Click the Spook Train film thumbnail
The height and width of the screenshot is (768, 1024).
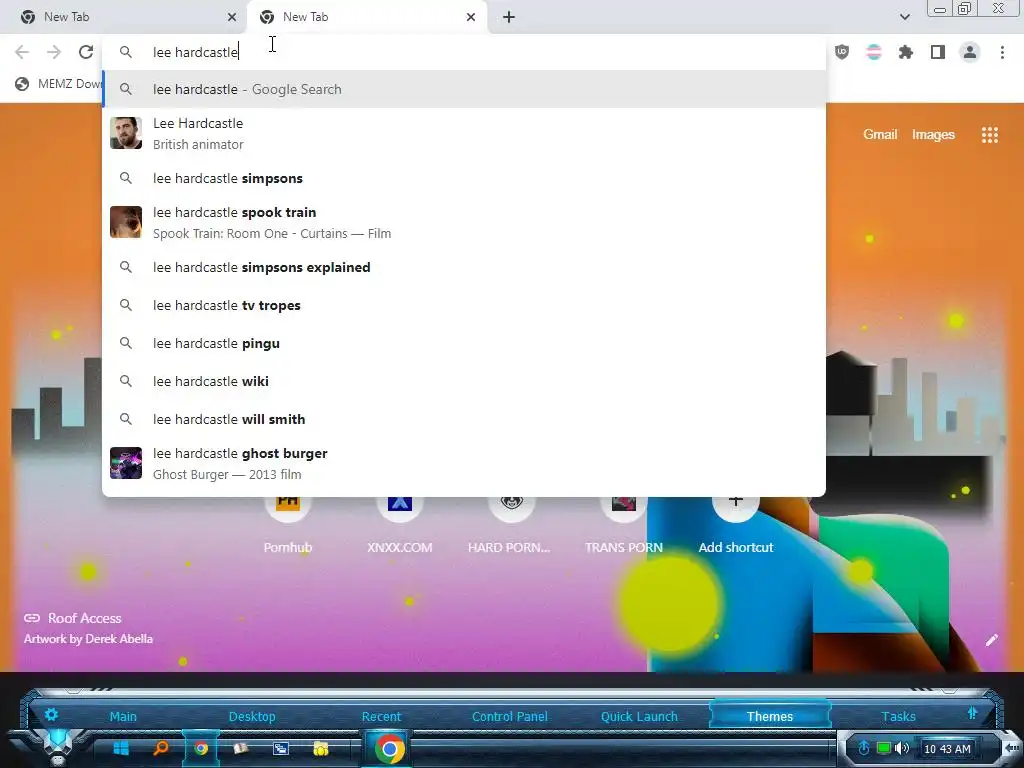126,222
